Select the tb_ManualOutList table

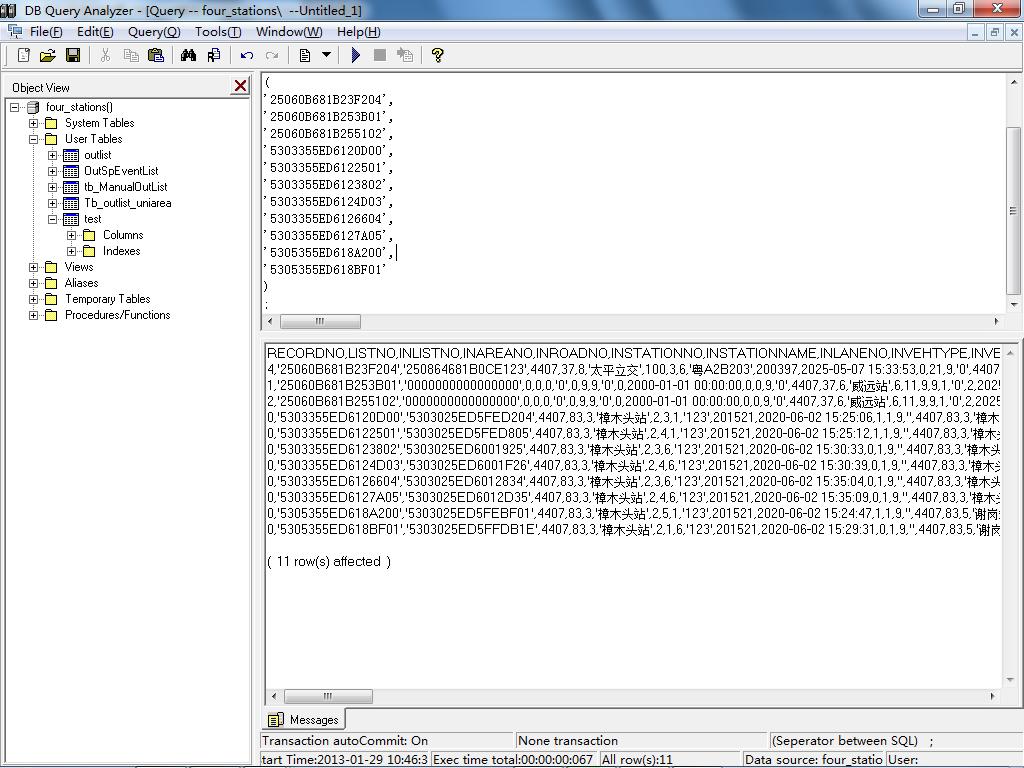coord(125,187)
